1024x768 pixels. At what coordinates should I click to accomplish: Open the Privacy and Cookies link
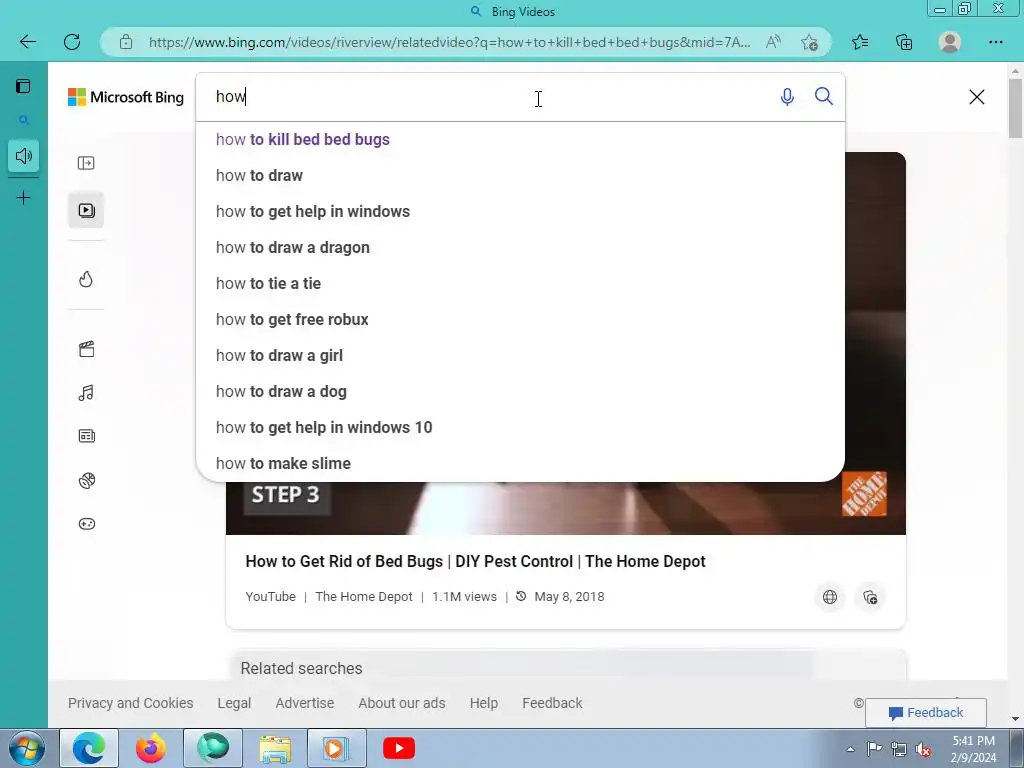pyautogui.click(x=131, y=703)
